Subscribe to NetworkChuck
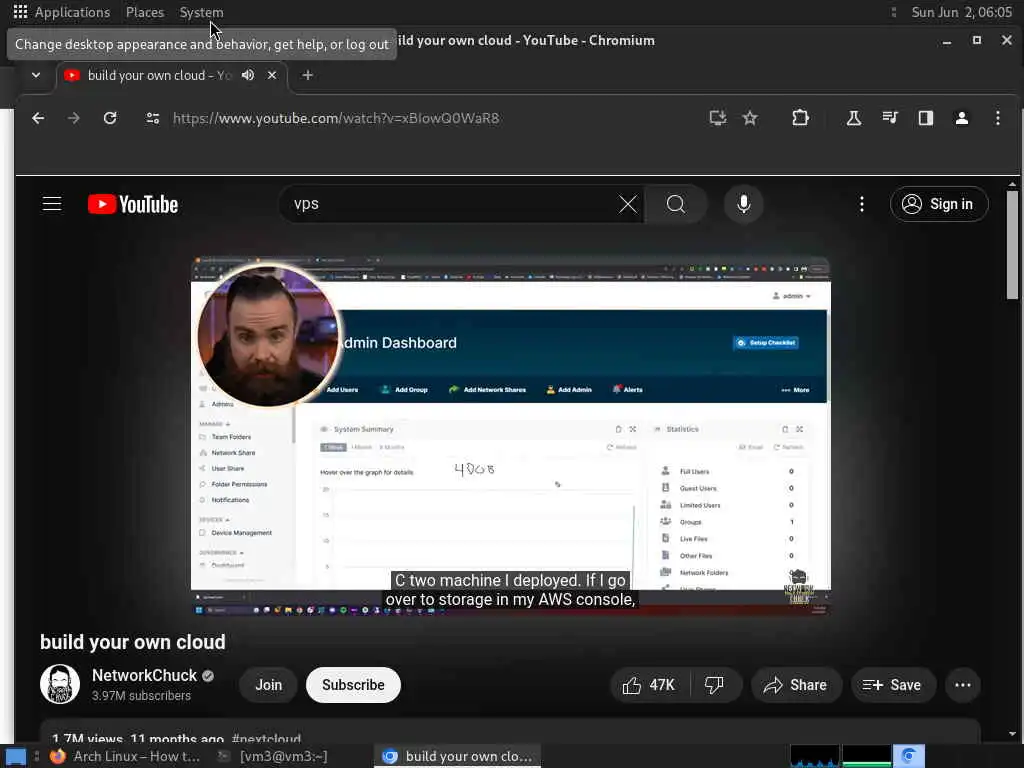 353,685
